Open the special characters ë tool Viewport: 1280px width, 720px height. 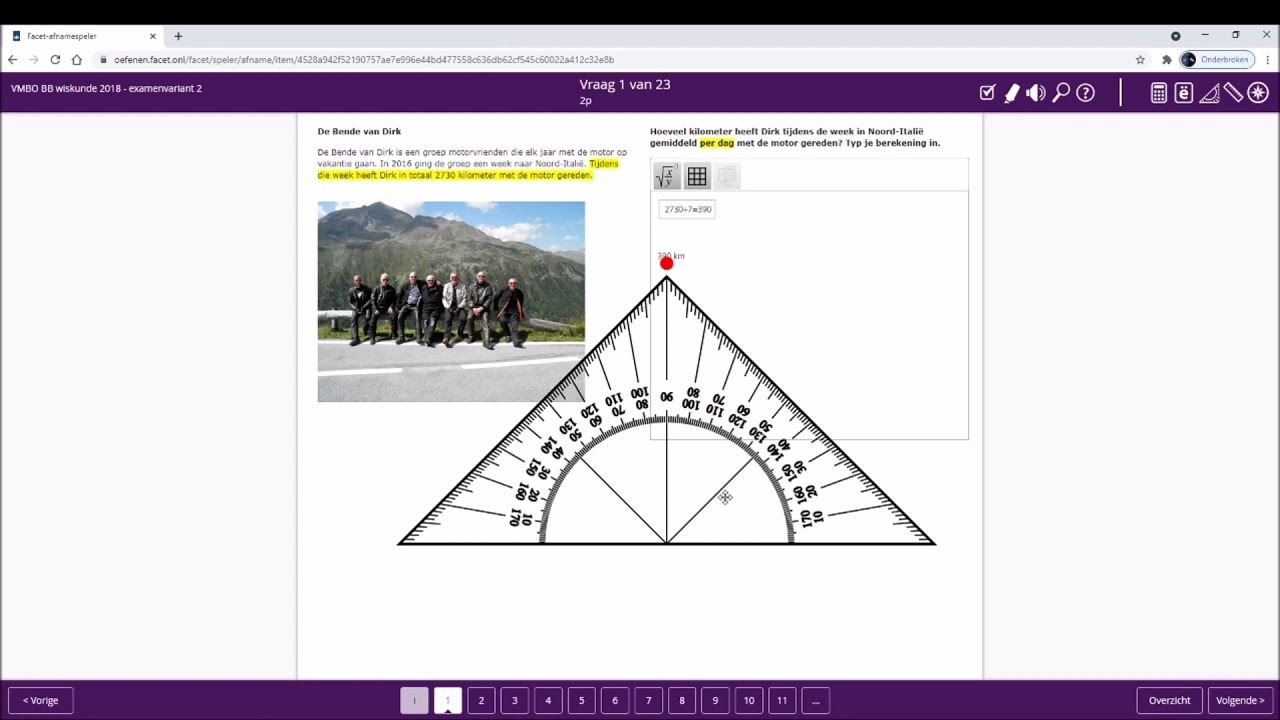1184,93
